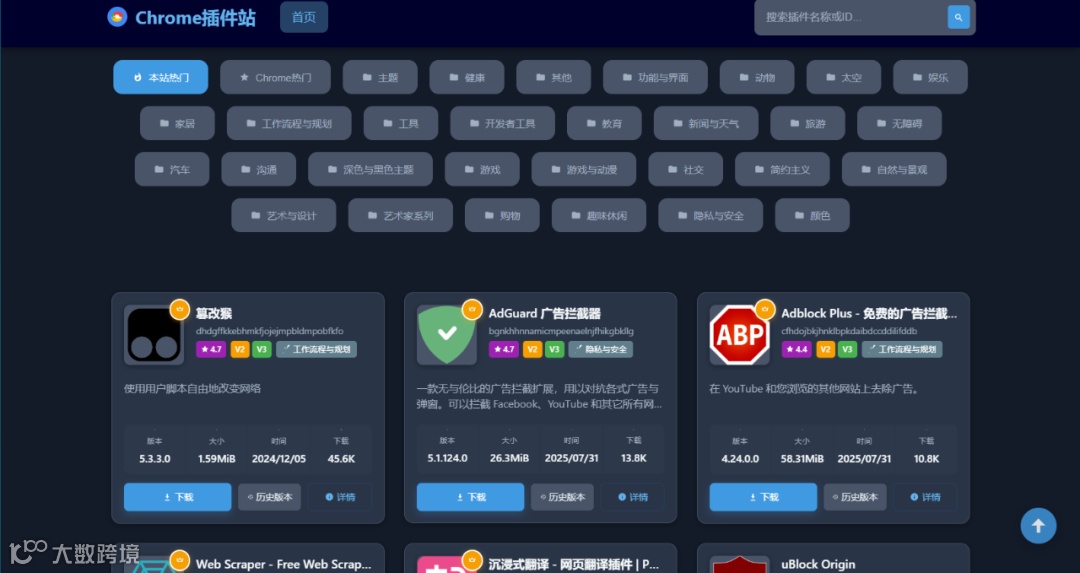
Task: Click the 篡改猴 extension icon
Action: coord(154,335)
